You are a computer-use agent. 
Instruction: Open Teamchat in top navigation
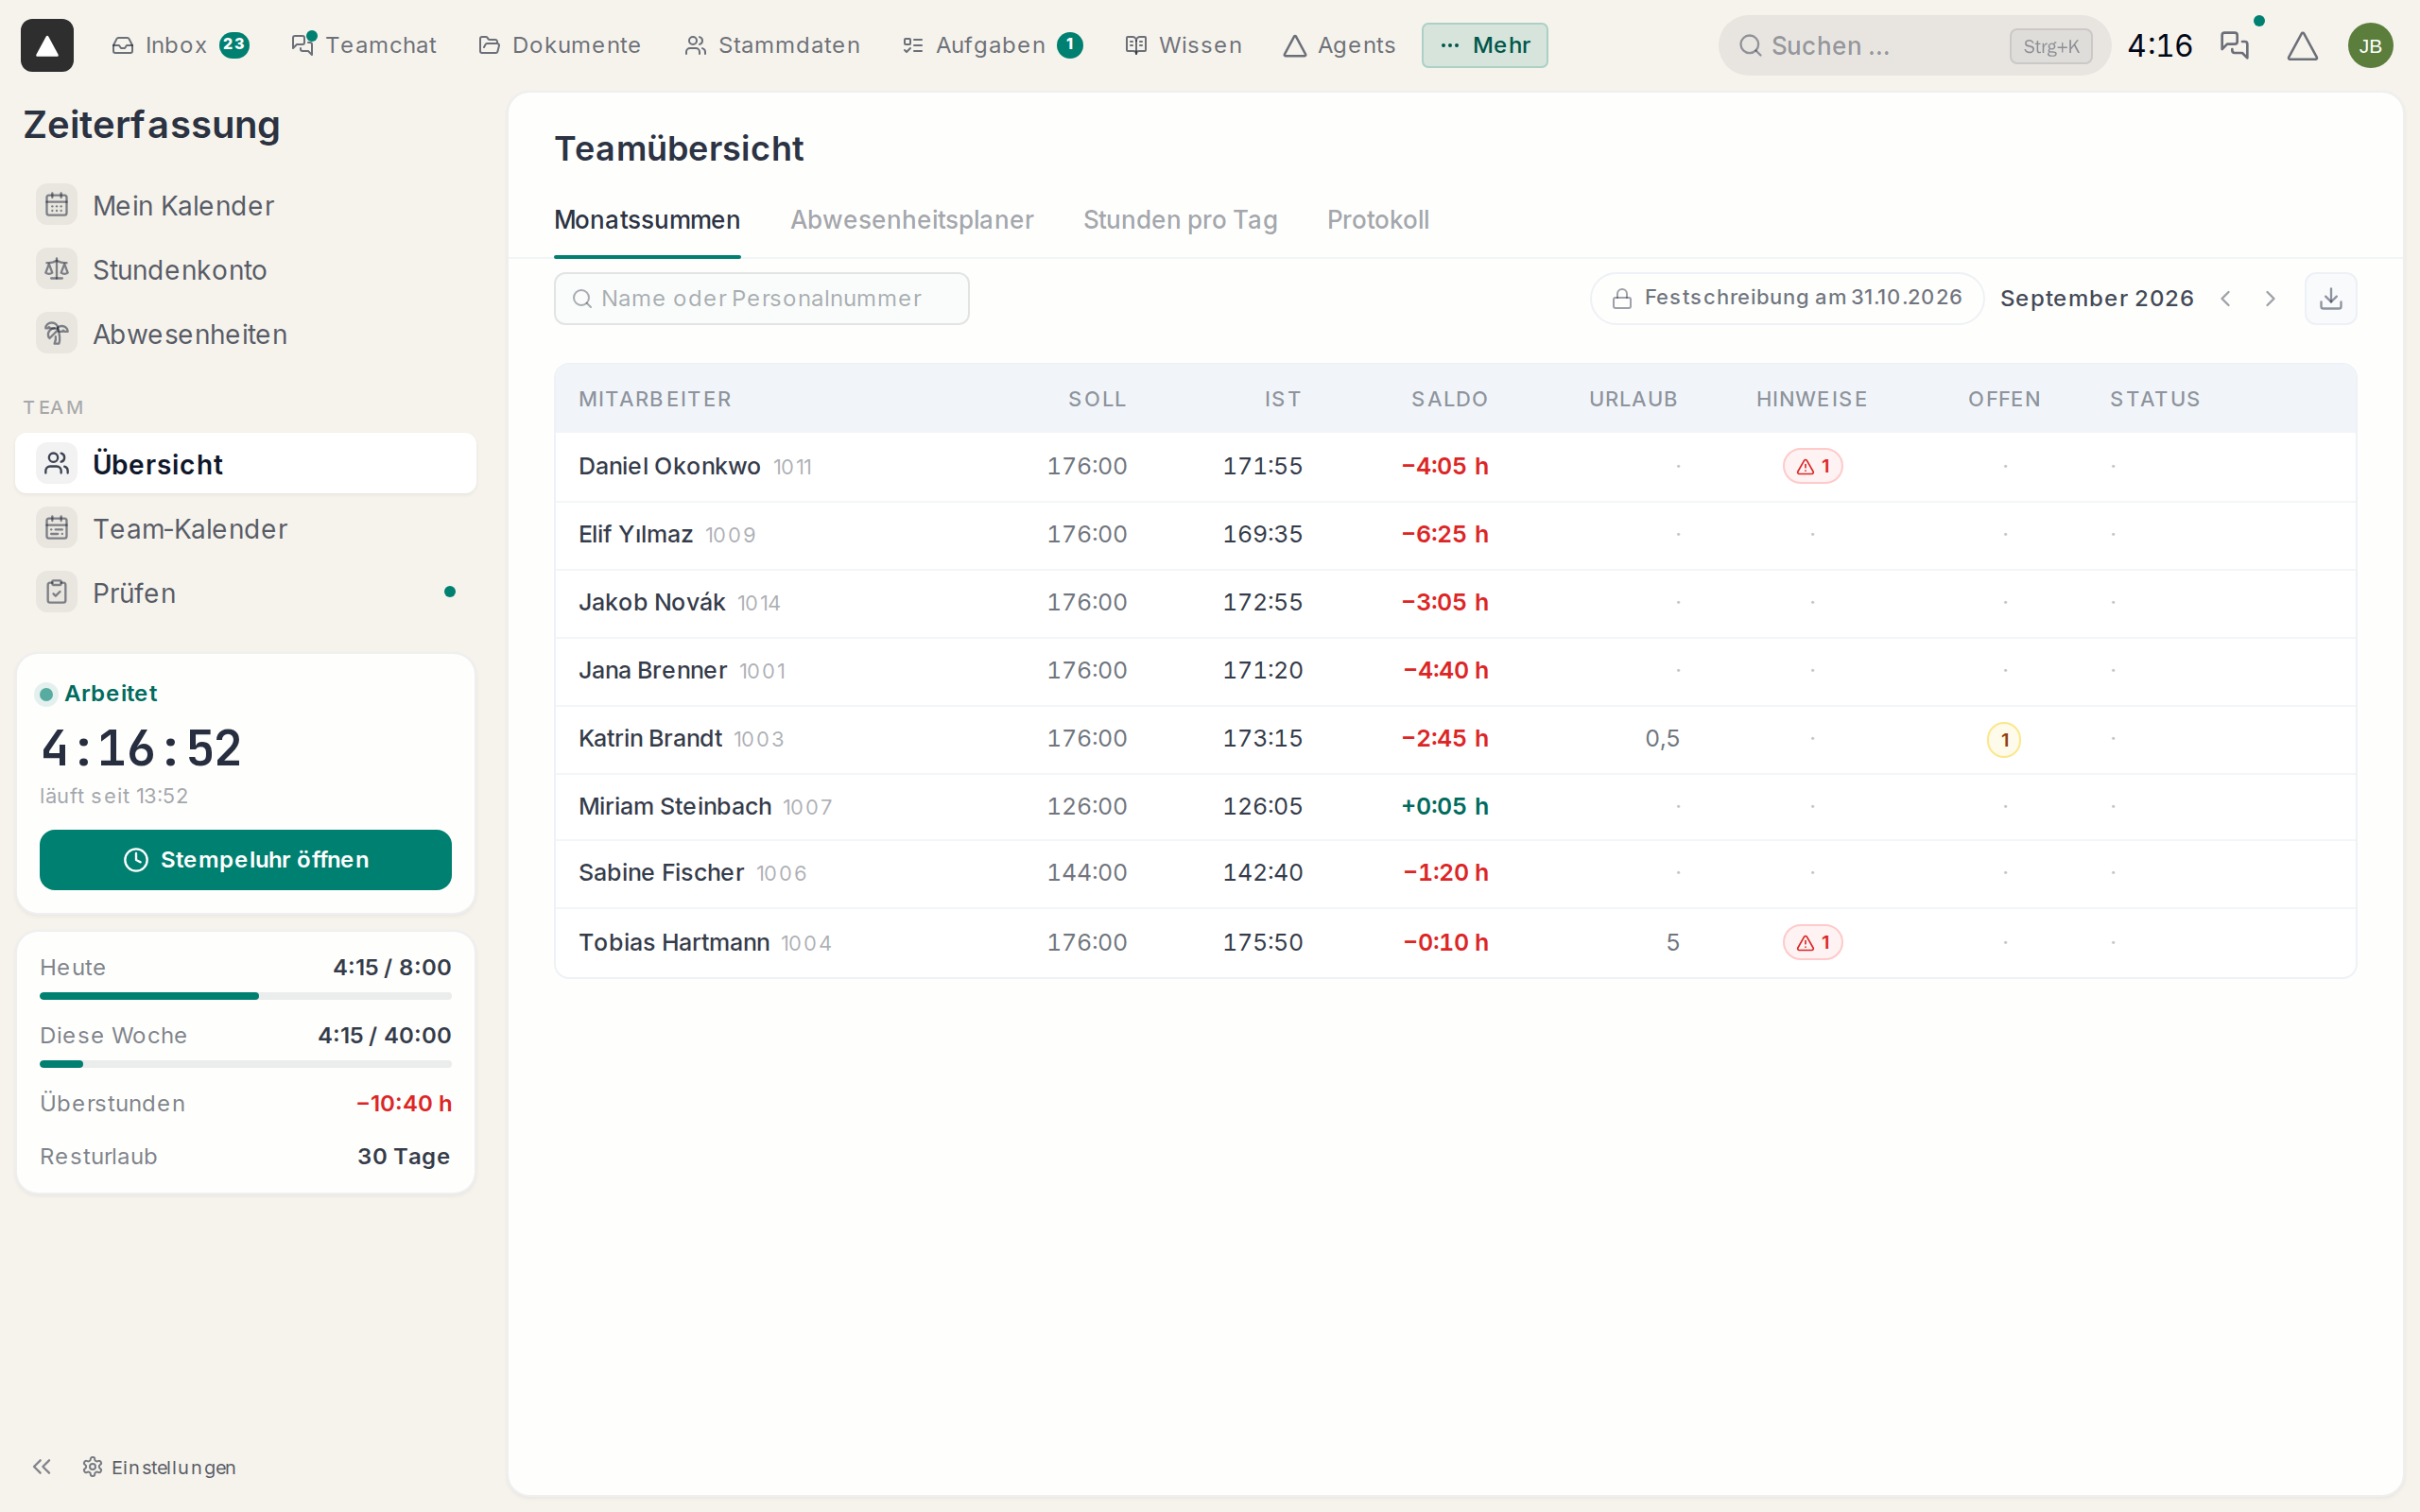point(364,45)
